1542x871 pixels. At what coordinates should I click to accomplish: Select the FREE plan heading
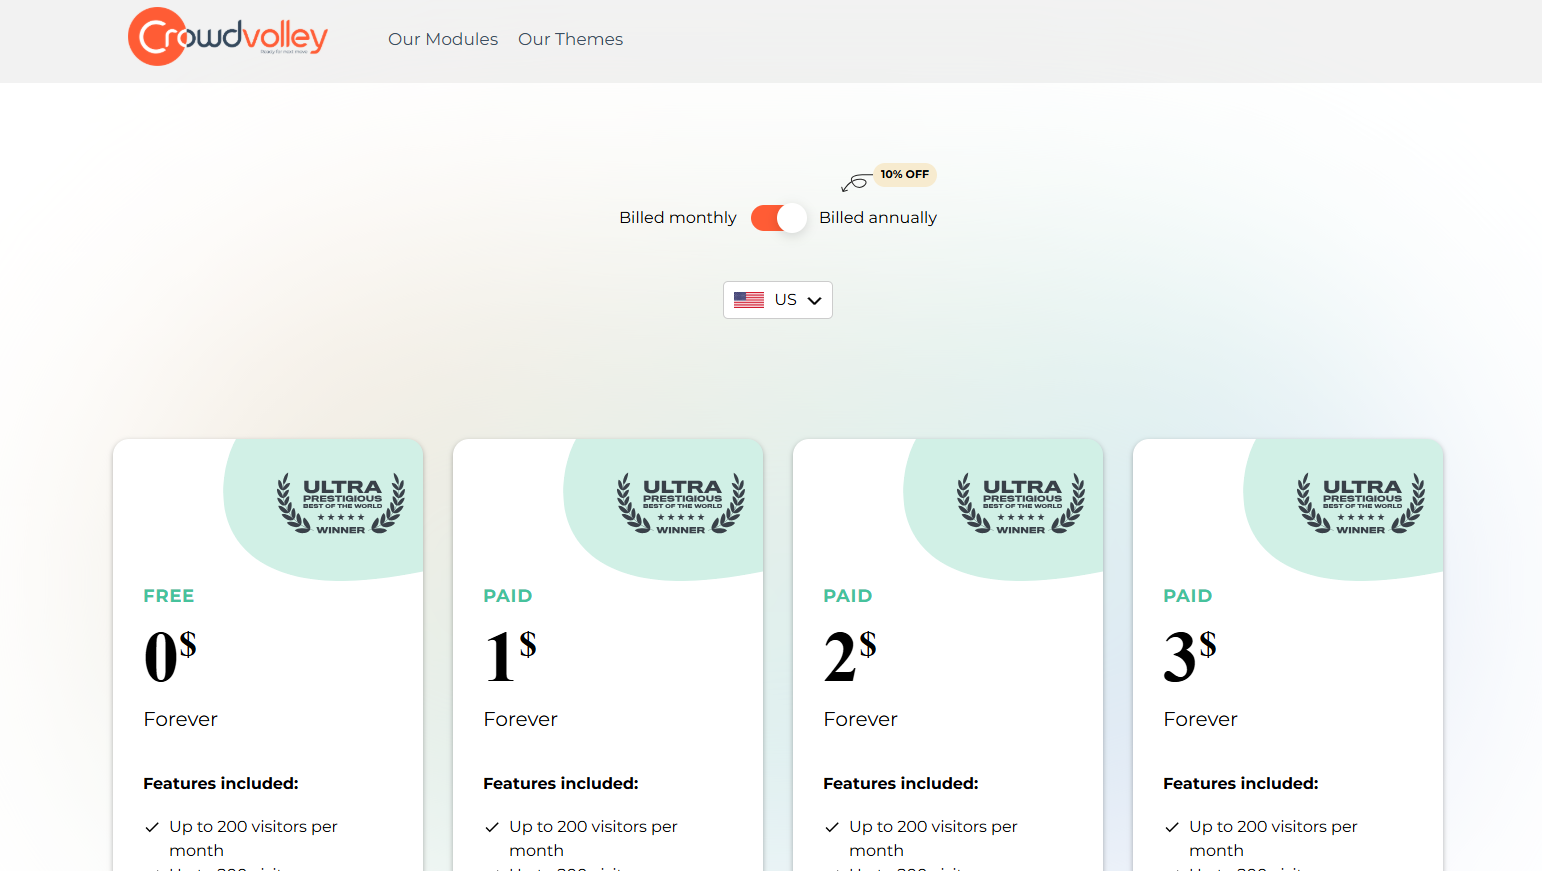[x=169, y=596]
